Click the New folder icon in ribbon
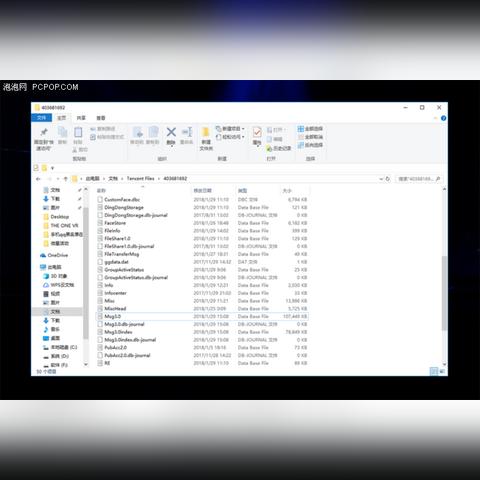Screen dimensions: 480x480 pos(206,132)
